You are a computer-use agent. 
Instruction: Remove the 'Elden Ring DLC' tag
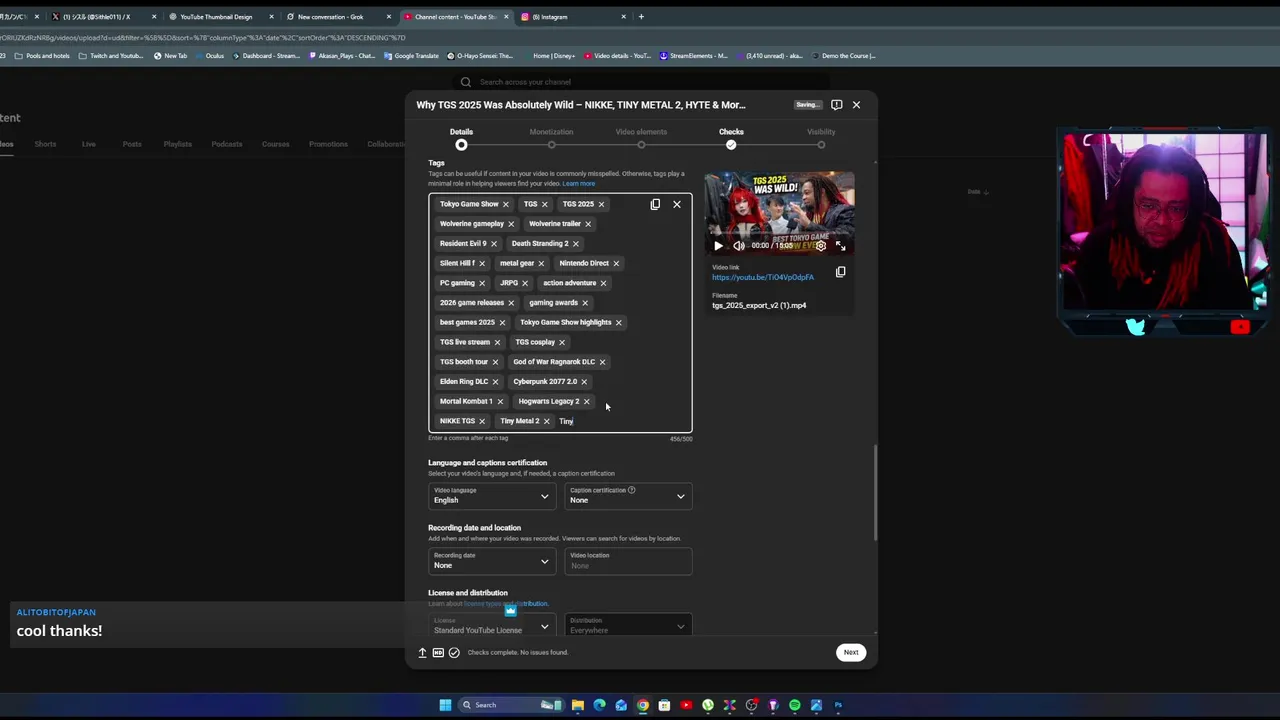coord(495,382)
